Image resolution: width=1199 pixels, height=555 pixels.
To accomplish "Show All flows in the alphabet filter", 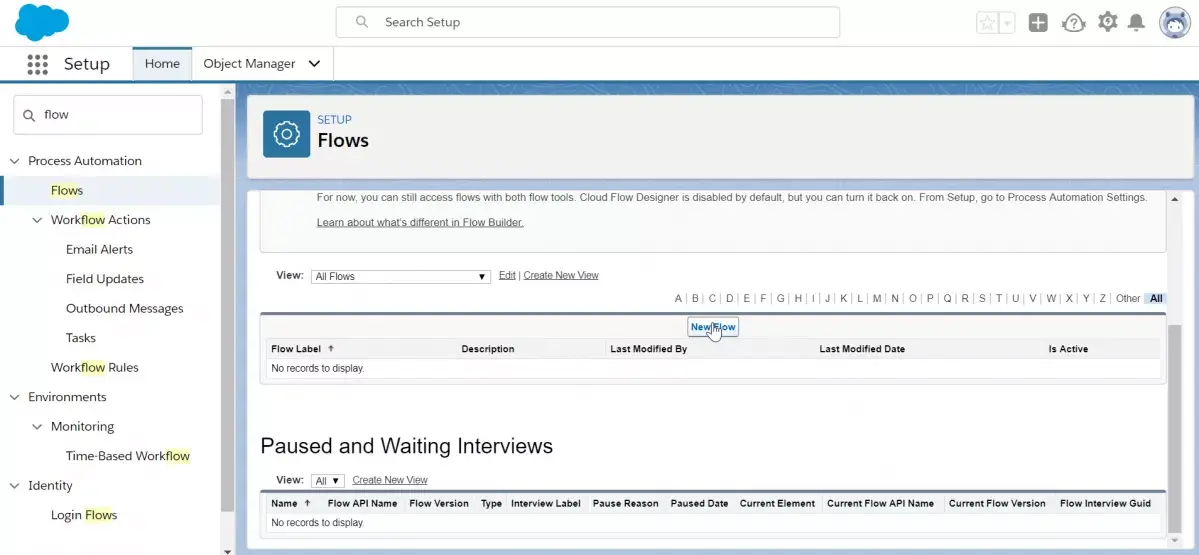I will coord(1156,298).
